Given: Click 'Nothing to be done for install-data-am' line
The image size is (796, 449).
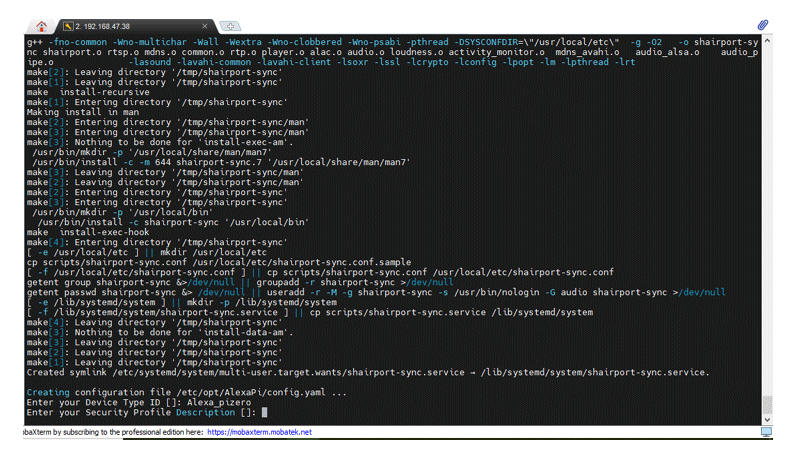Looking at the screenshot, I should 160,332.
